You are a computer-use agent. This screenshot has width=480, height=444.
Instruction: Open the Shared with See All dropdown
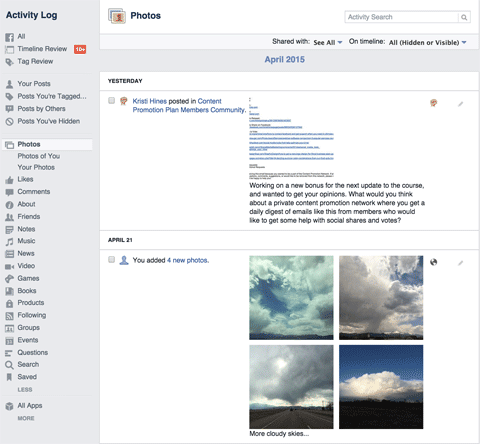coord(328,42)
